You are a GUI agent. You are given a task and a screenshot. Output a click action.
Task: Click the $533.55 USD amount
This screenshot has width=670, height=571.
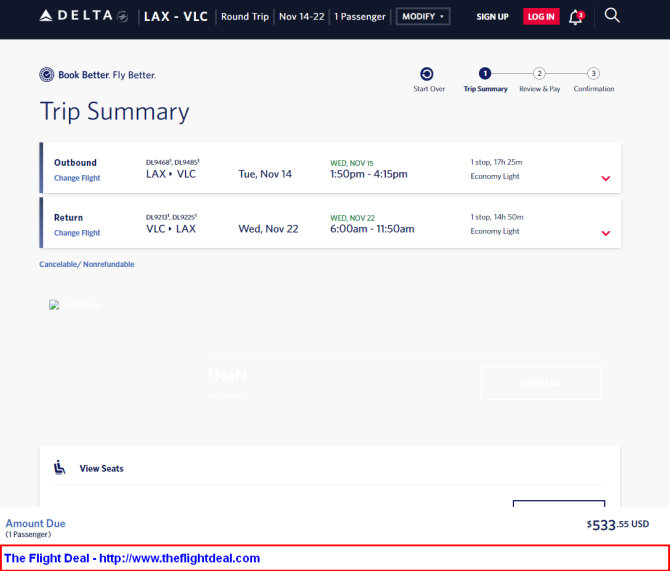coord(617,524)
